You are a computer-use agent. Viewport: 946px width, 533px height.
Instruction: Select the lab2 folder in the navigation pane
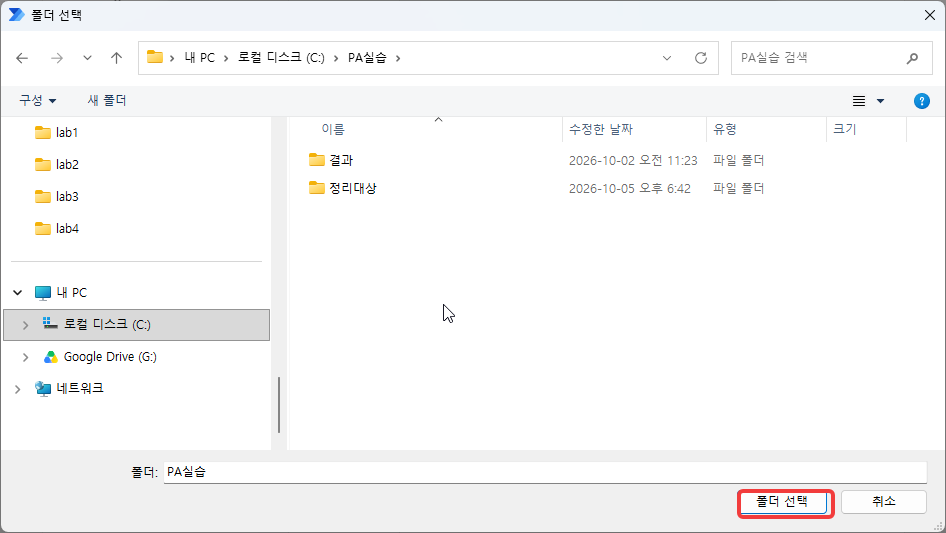coord(57,164)
